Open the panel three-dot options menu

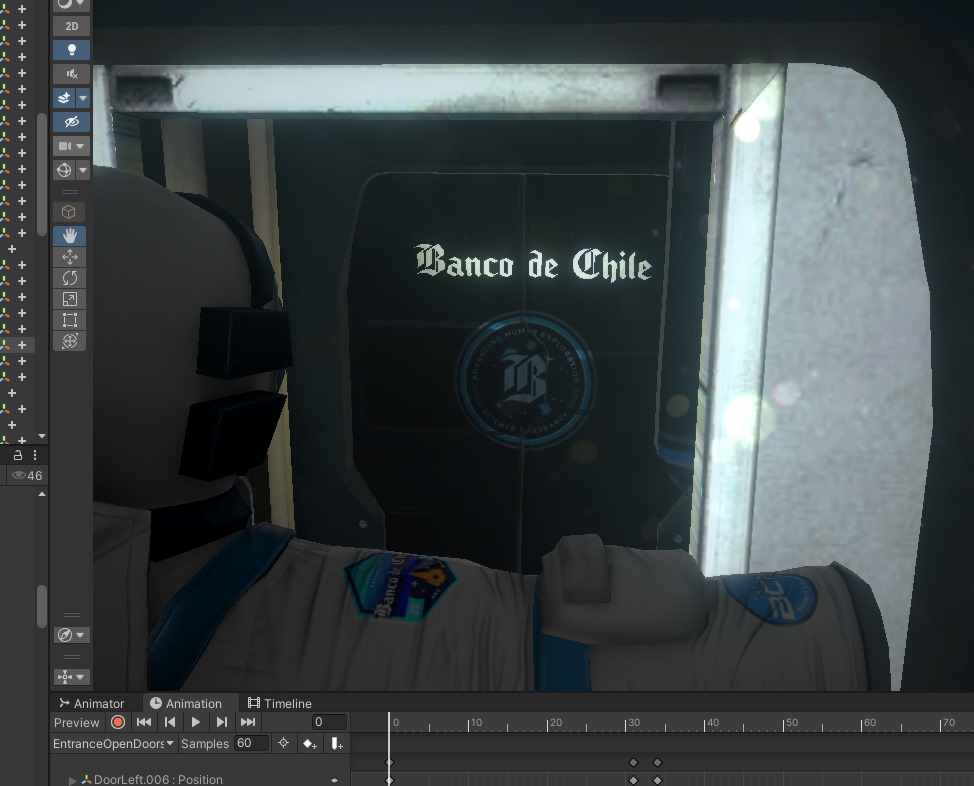(x=35, y=455)
